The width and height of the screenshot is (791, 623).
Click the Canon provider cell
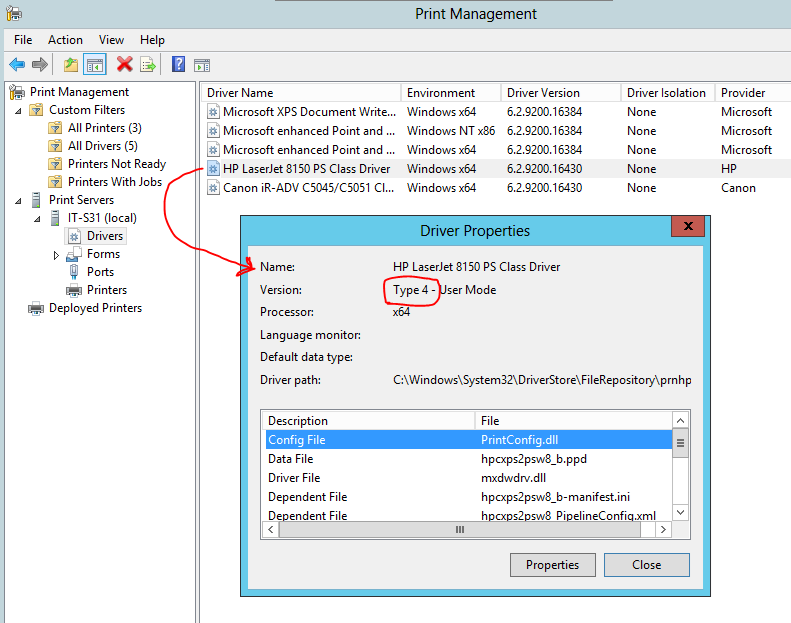click(738, 188)
